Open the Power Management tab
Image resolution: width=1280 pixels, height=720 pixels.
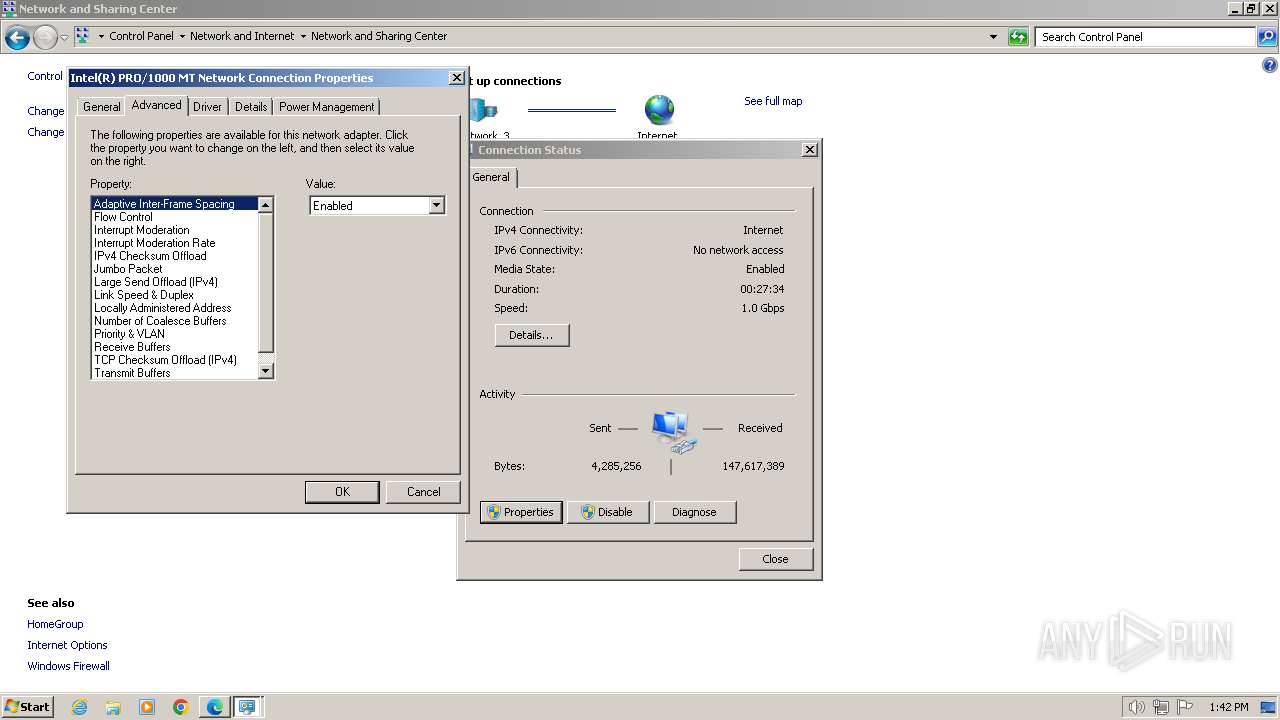(327, 107)
